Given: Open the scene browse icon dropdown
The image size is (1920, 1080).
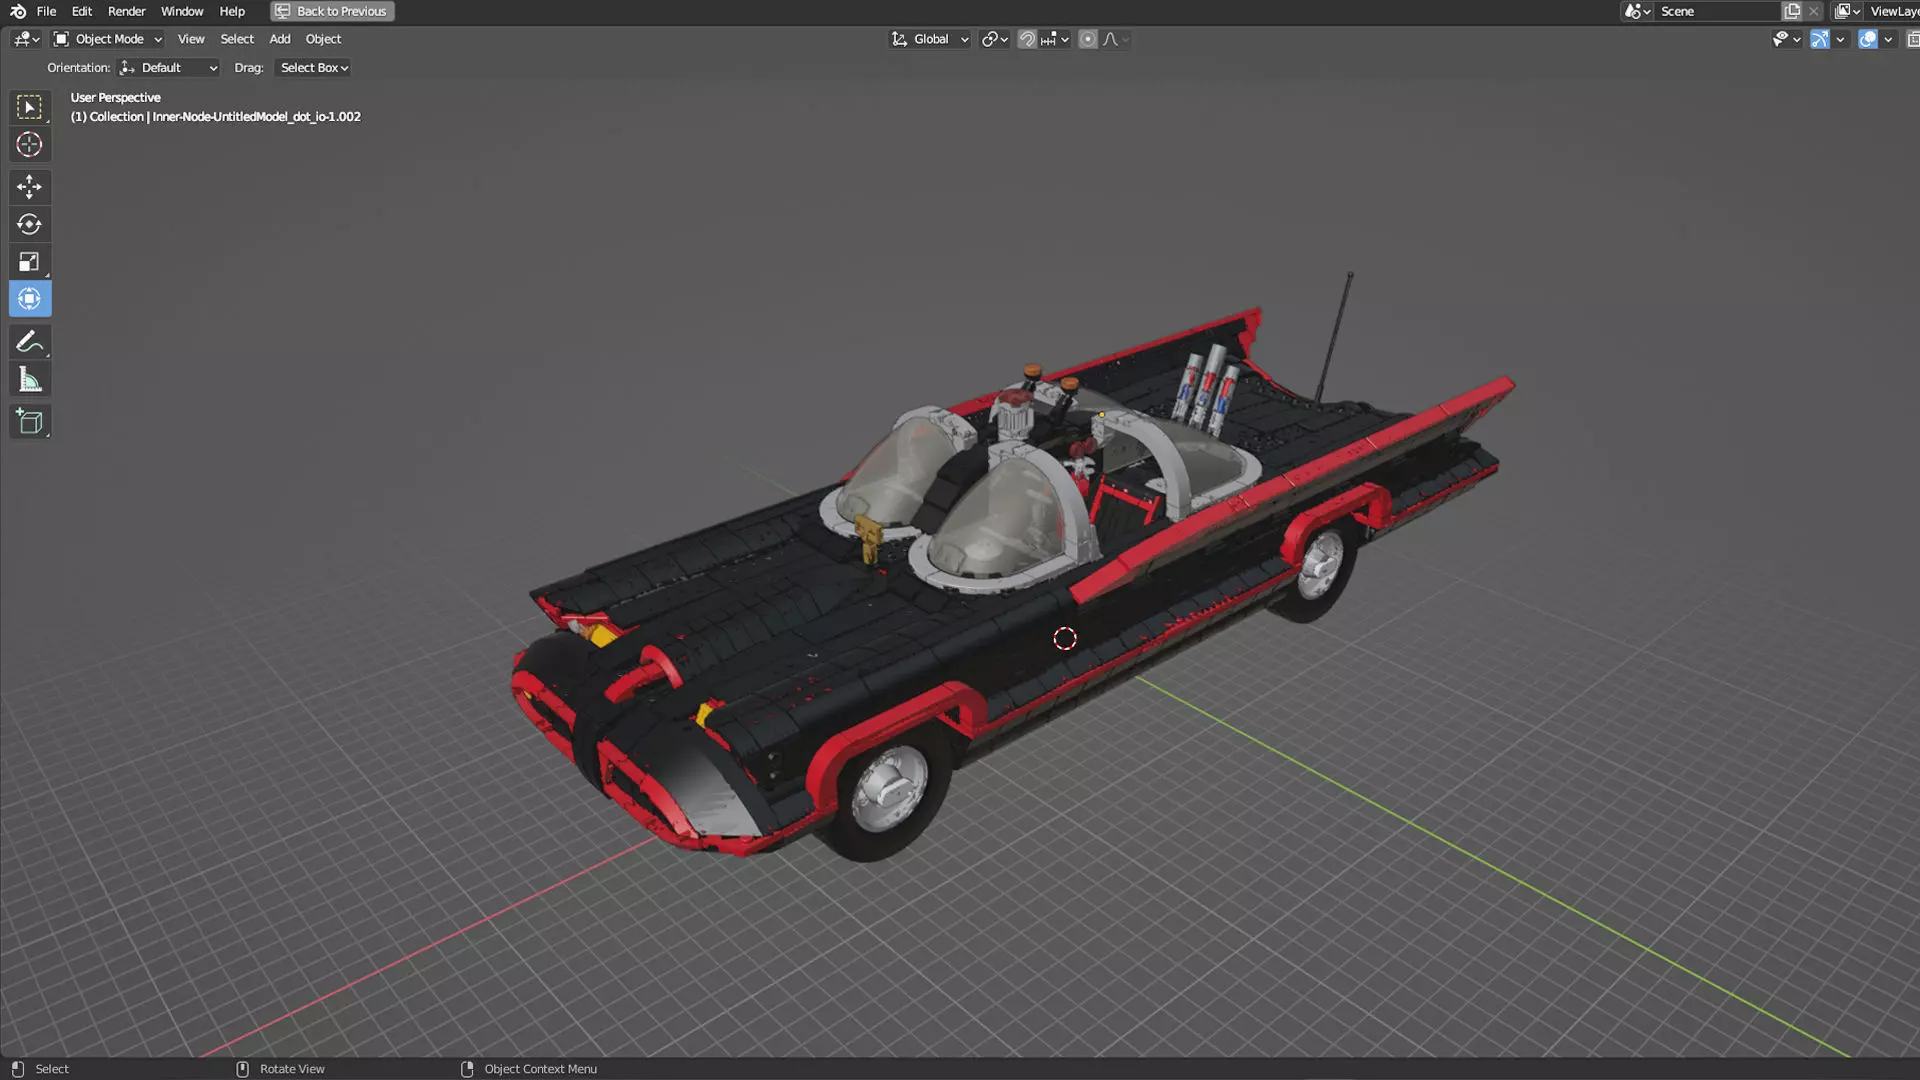Looking at the screenshot, I should [x=1637, y=11].
